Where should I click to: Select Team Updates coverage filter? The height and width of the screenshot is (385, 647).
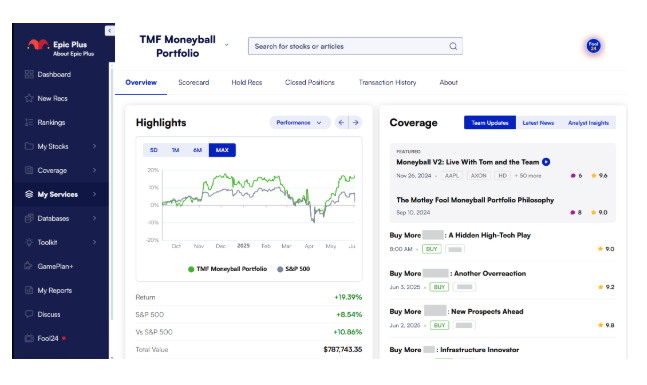(x=490, y=123)
